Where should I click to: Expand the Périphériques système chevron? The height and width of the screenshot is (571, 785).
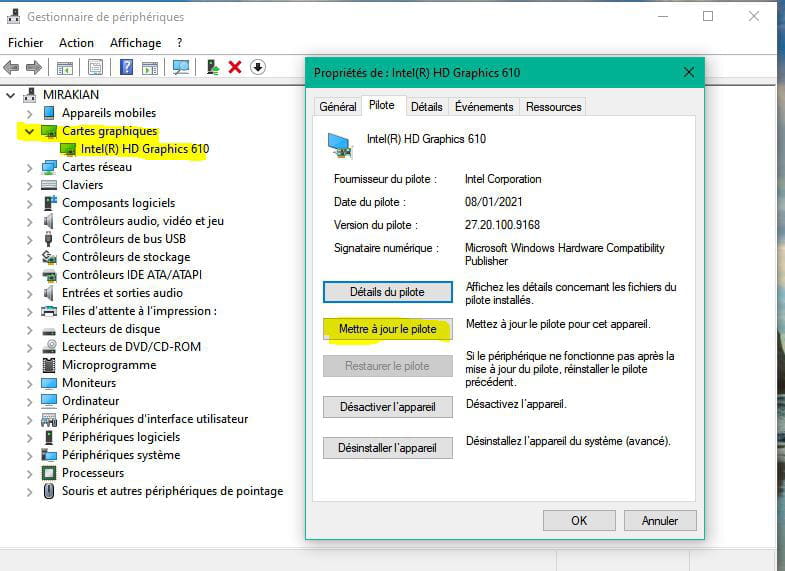(x=30, y=456)
